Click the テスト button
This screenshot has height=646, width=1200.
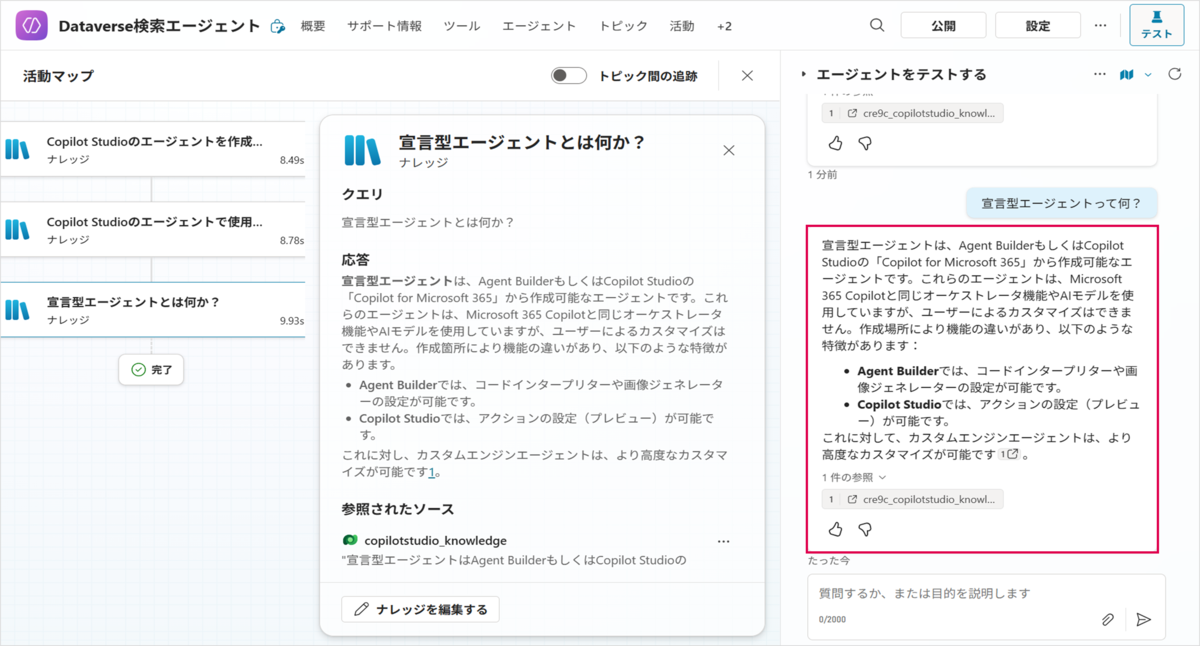[x=1156, y=25]
